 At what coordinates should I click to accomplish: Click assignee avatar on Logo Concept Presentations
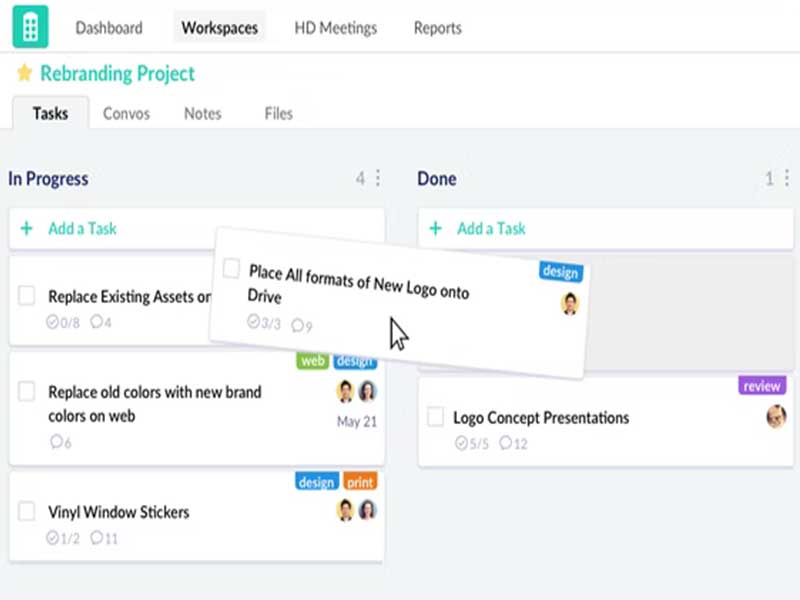[x=776, y=416]
